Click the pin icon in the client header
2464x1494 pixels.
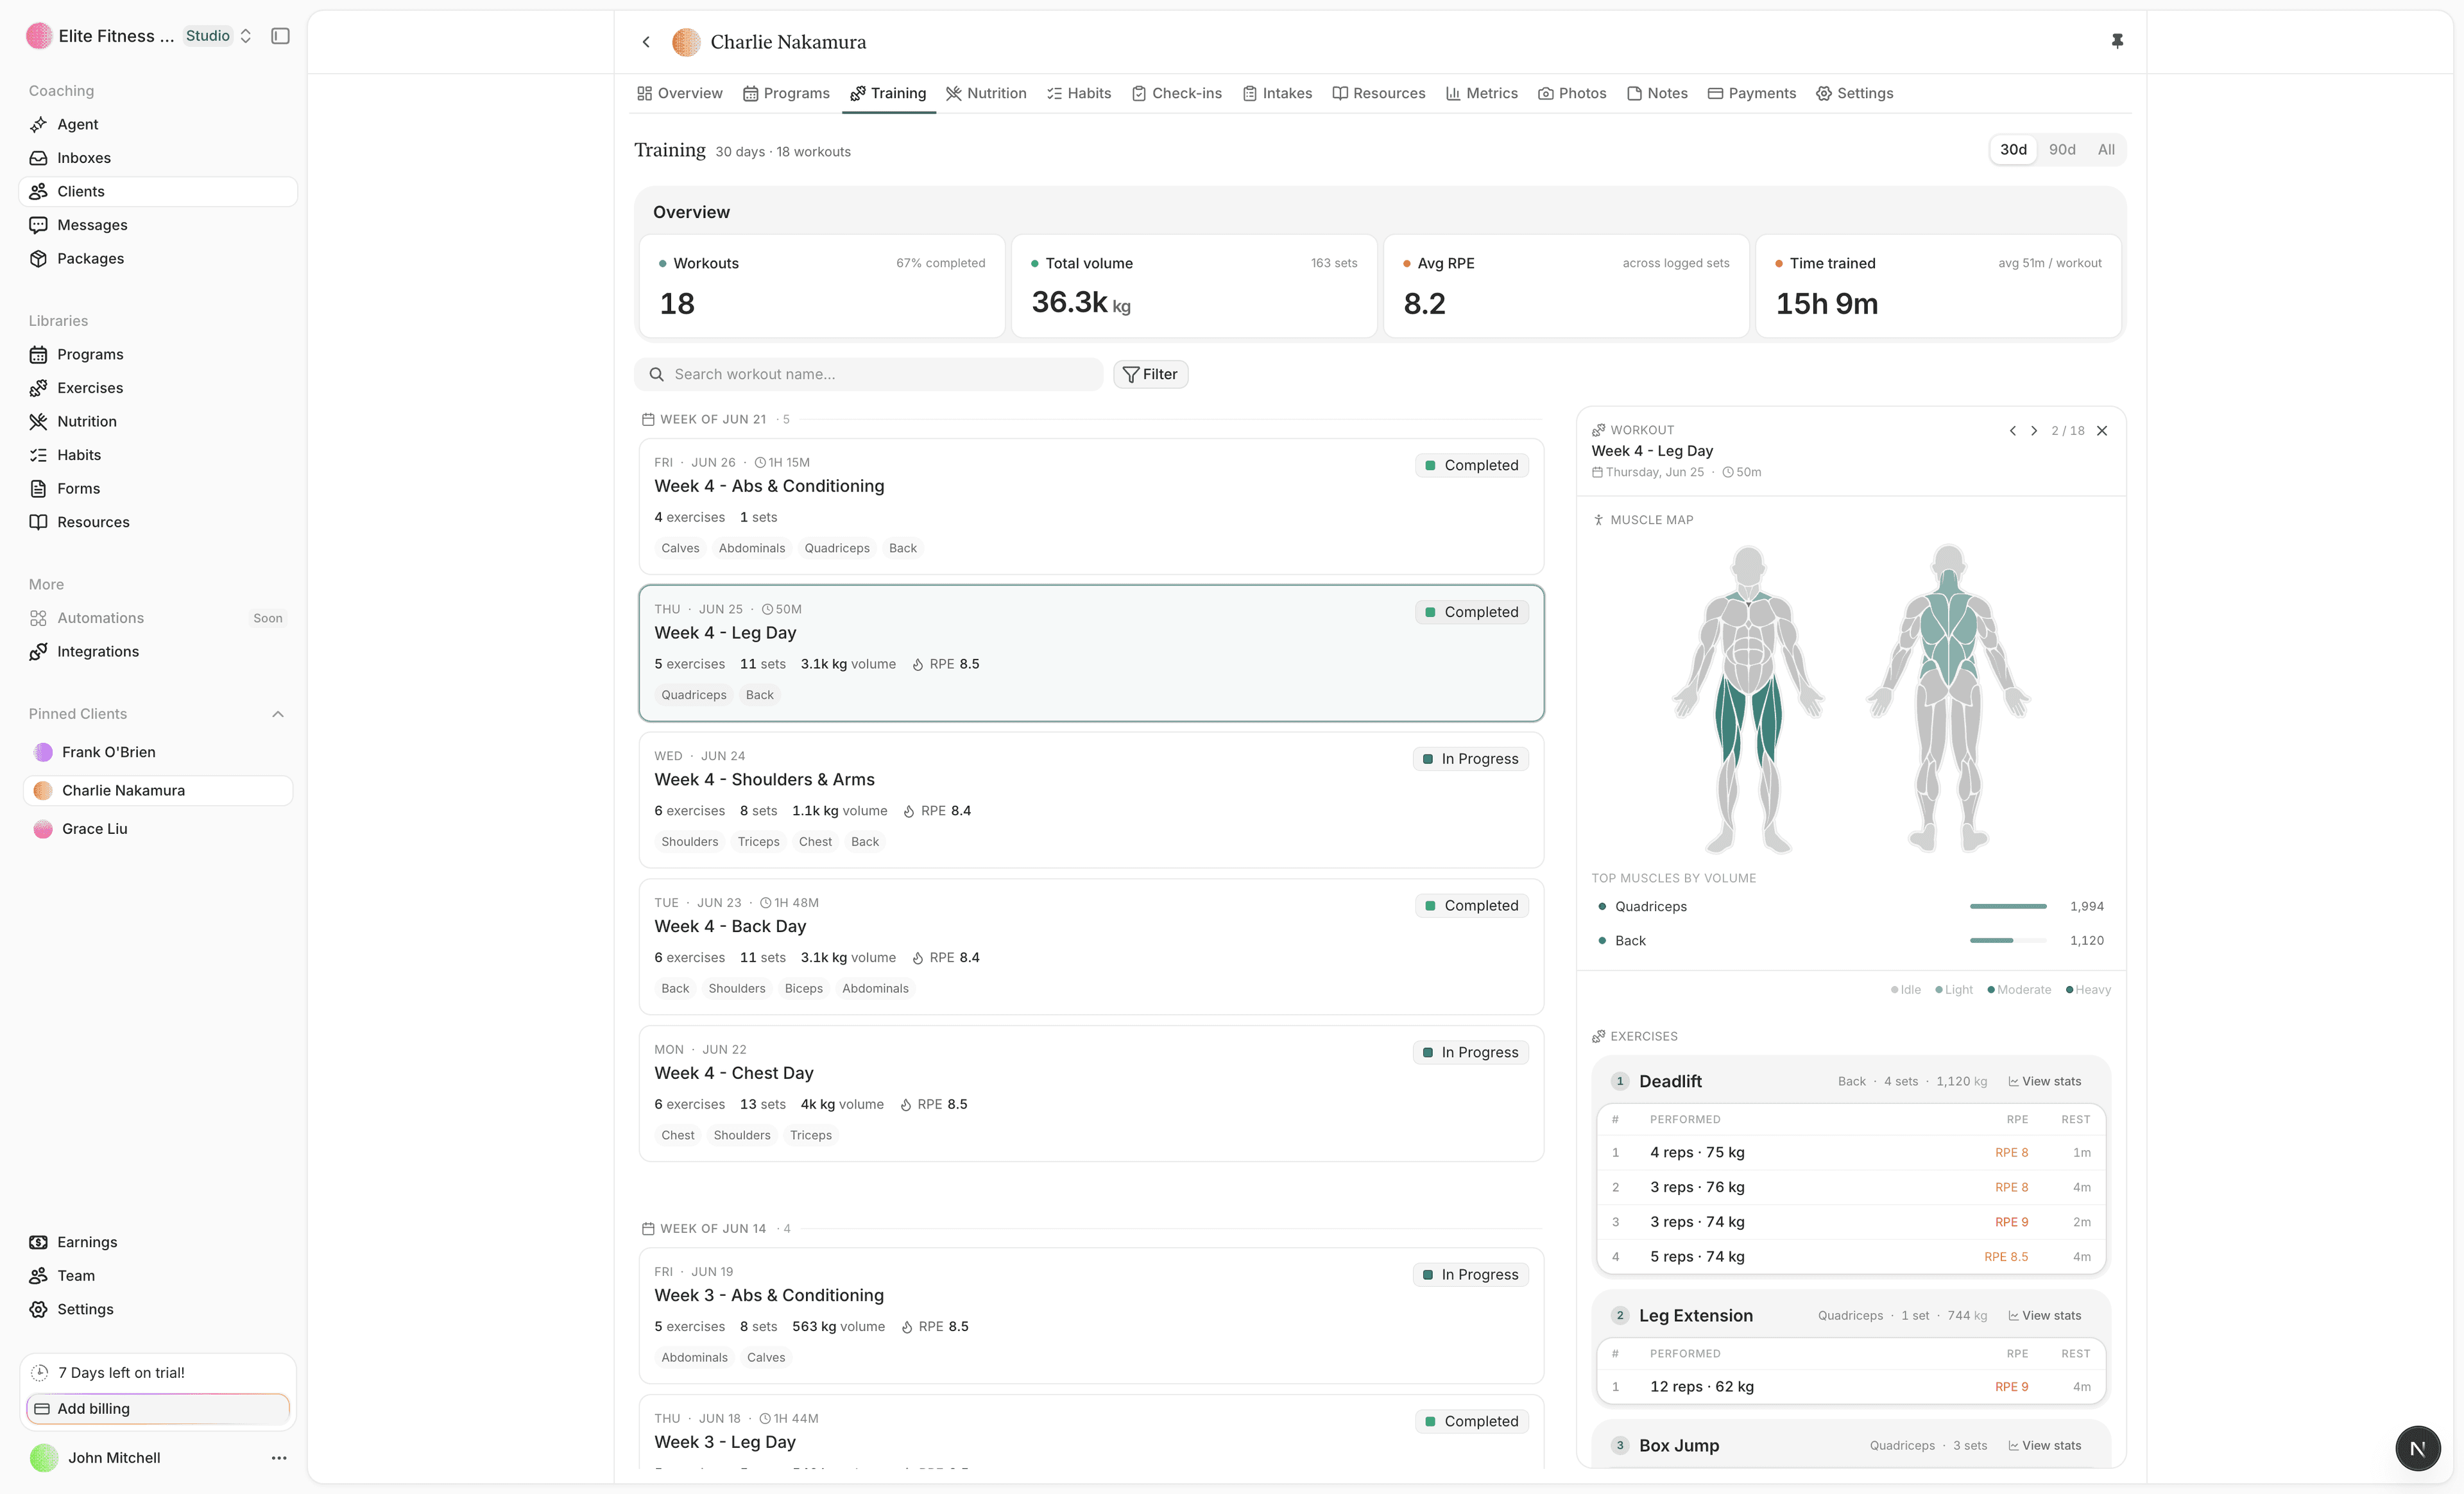[x=2117, y=41]
